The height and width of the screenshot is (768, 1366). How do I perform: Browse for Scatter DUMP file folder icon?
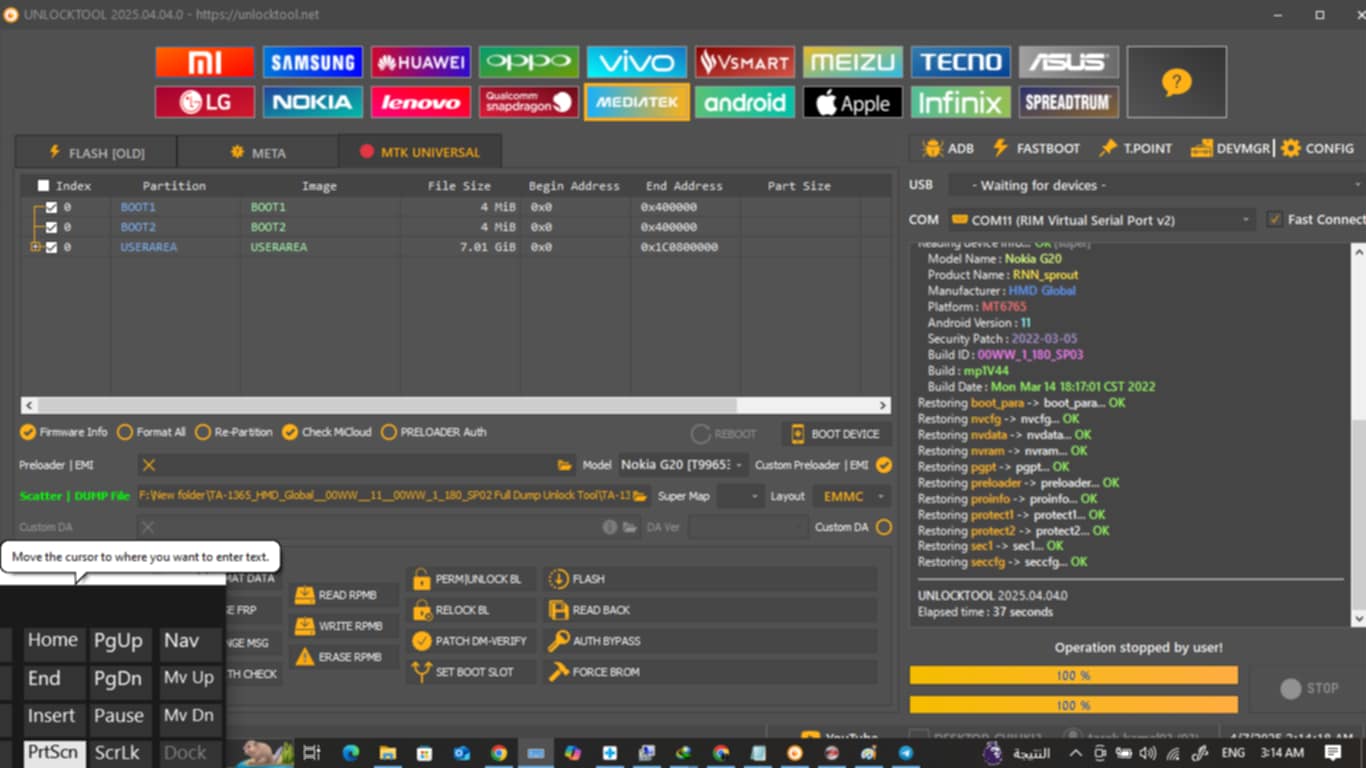641,496
